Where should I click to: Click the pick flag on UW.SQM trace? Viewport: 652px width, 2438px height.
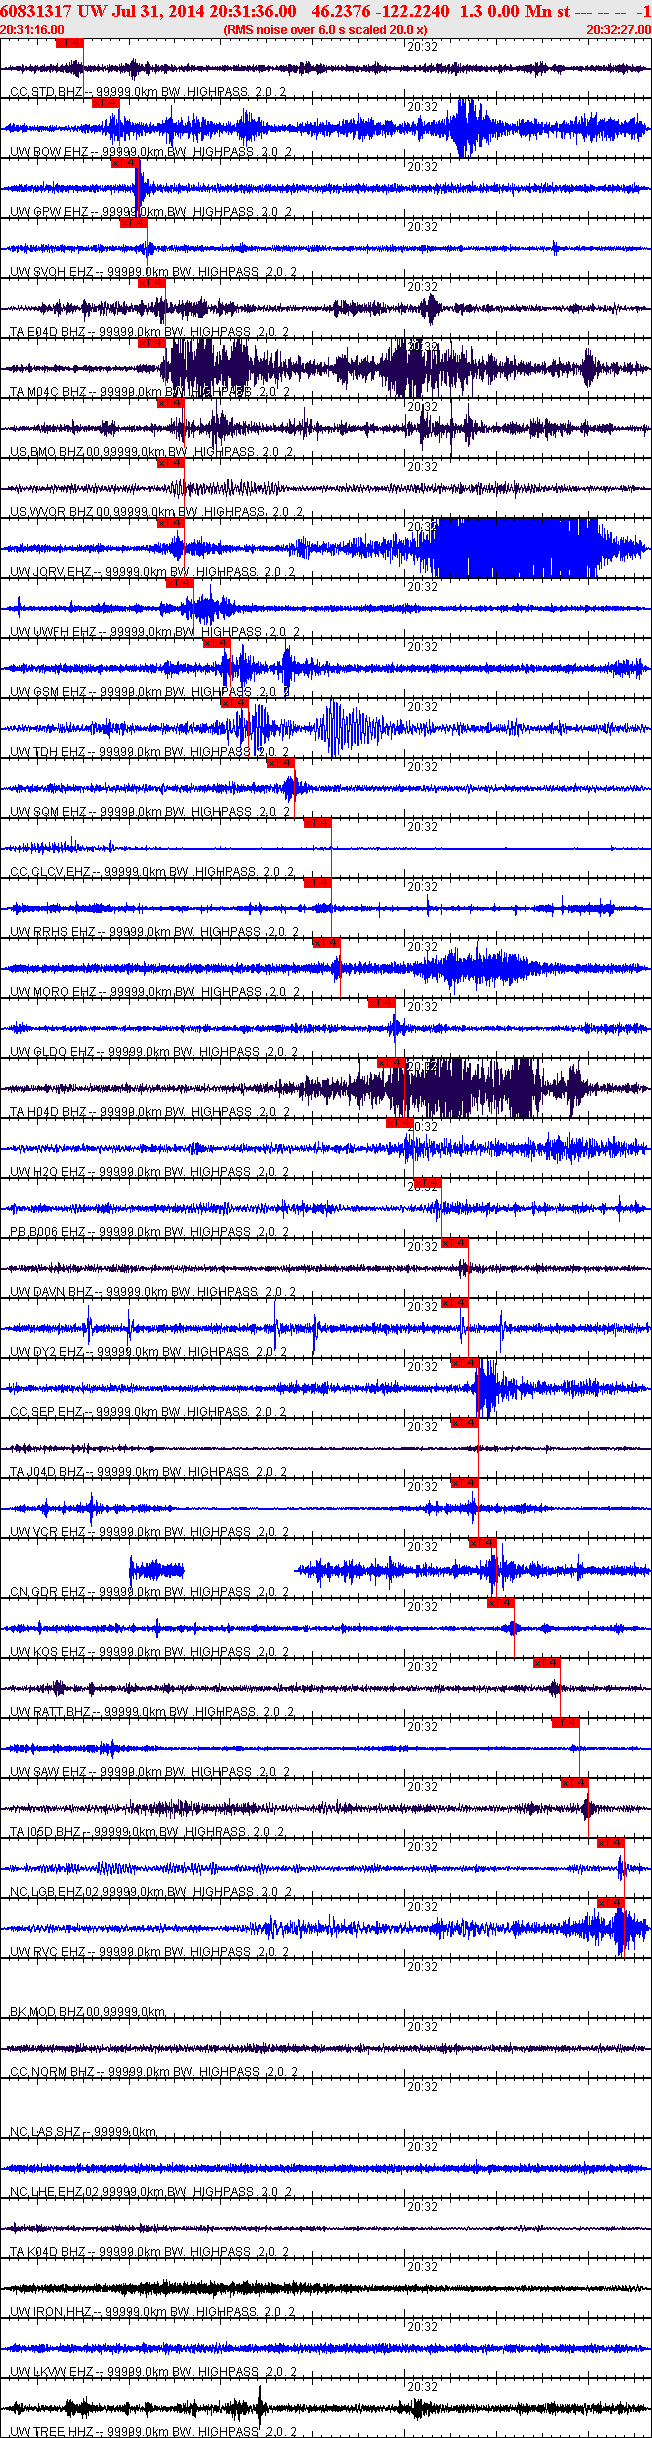tap(282, 763)
